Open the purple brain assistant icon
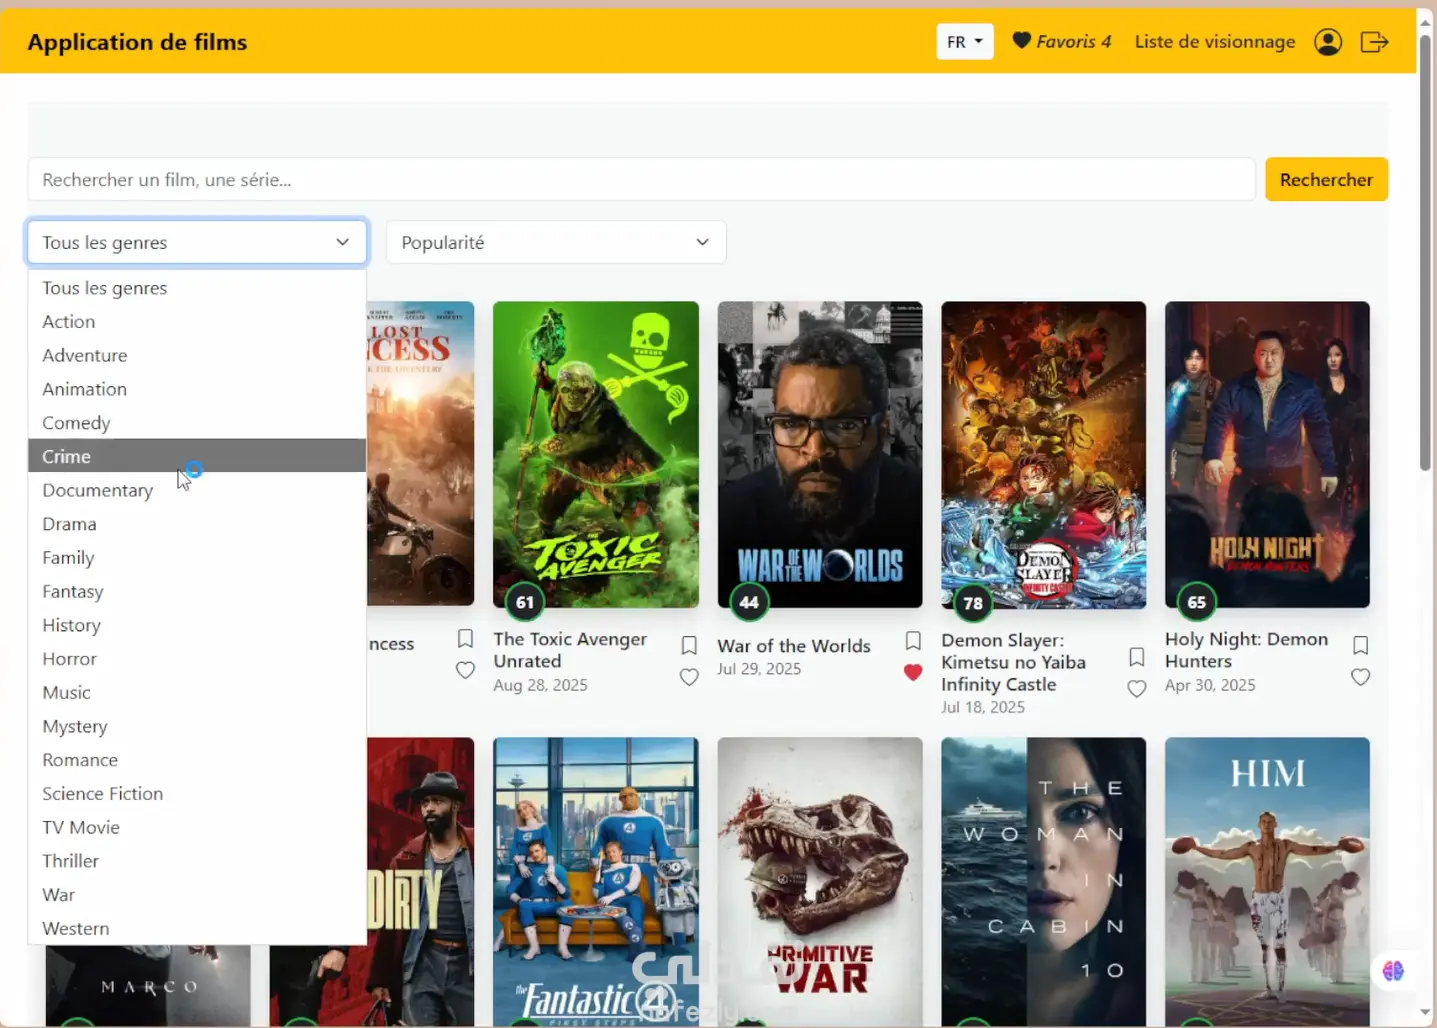The height and width of the screenshot is (1028, 1437). (1393, 970)
